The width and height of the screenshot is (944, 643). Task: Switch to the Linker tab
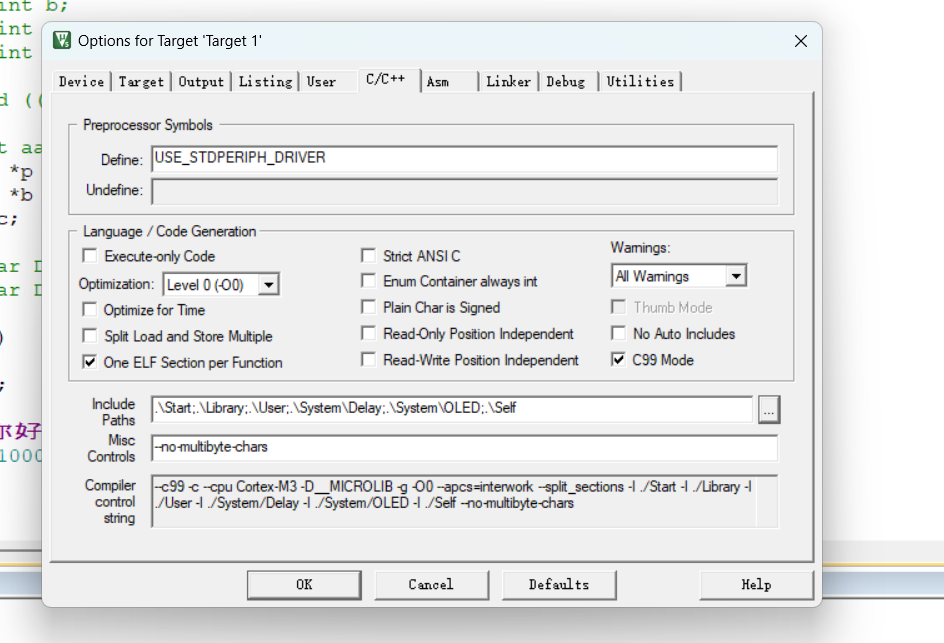pyautogui.click(x=508, y=82)
